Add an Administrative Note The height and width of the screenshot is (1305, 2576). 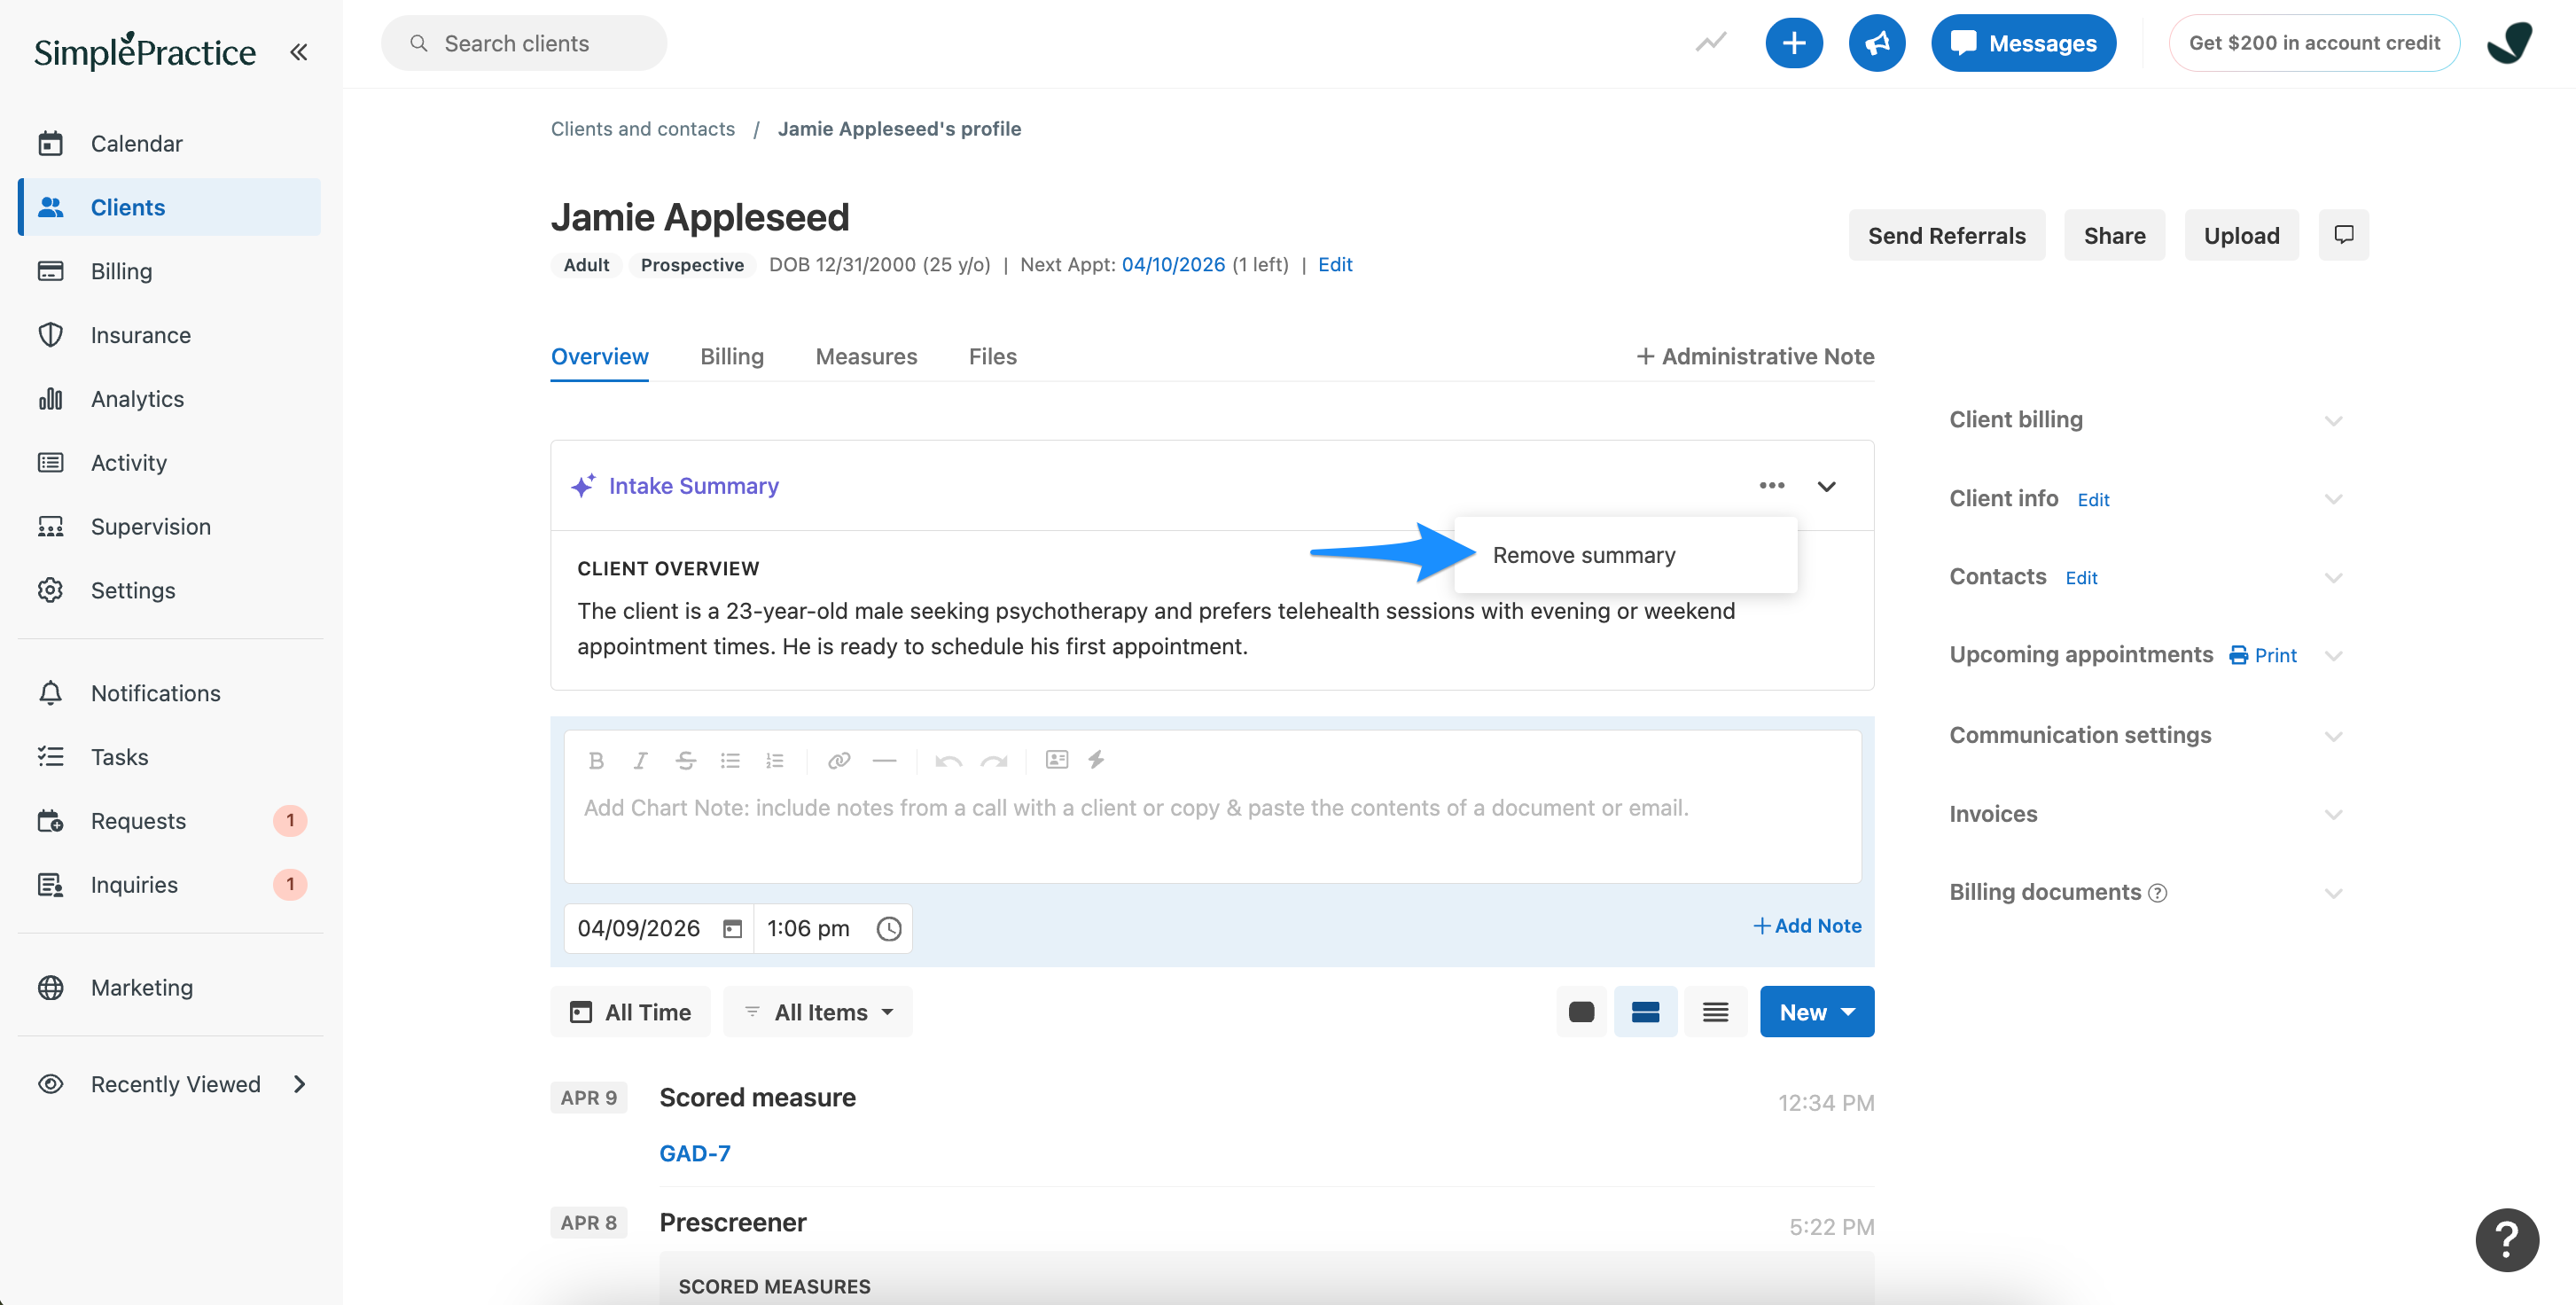(x=1755, y=357)
